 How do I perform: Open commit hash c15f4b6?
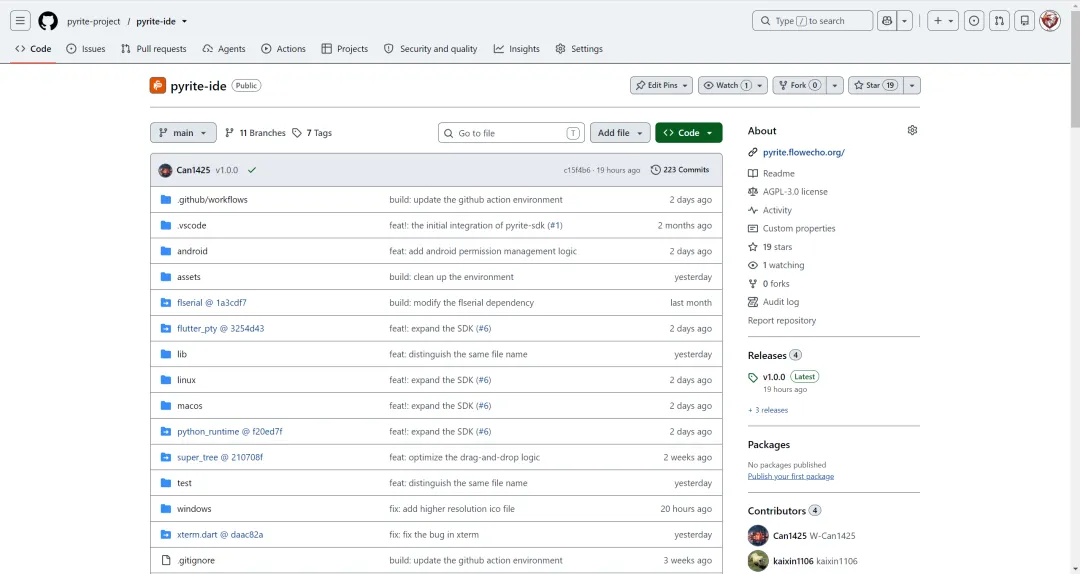tap(577, 170)
